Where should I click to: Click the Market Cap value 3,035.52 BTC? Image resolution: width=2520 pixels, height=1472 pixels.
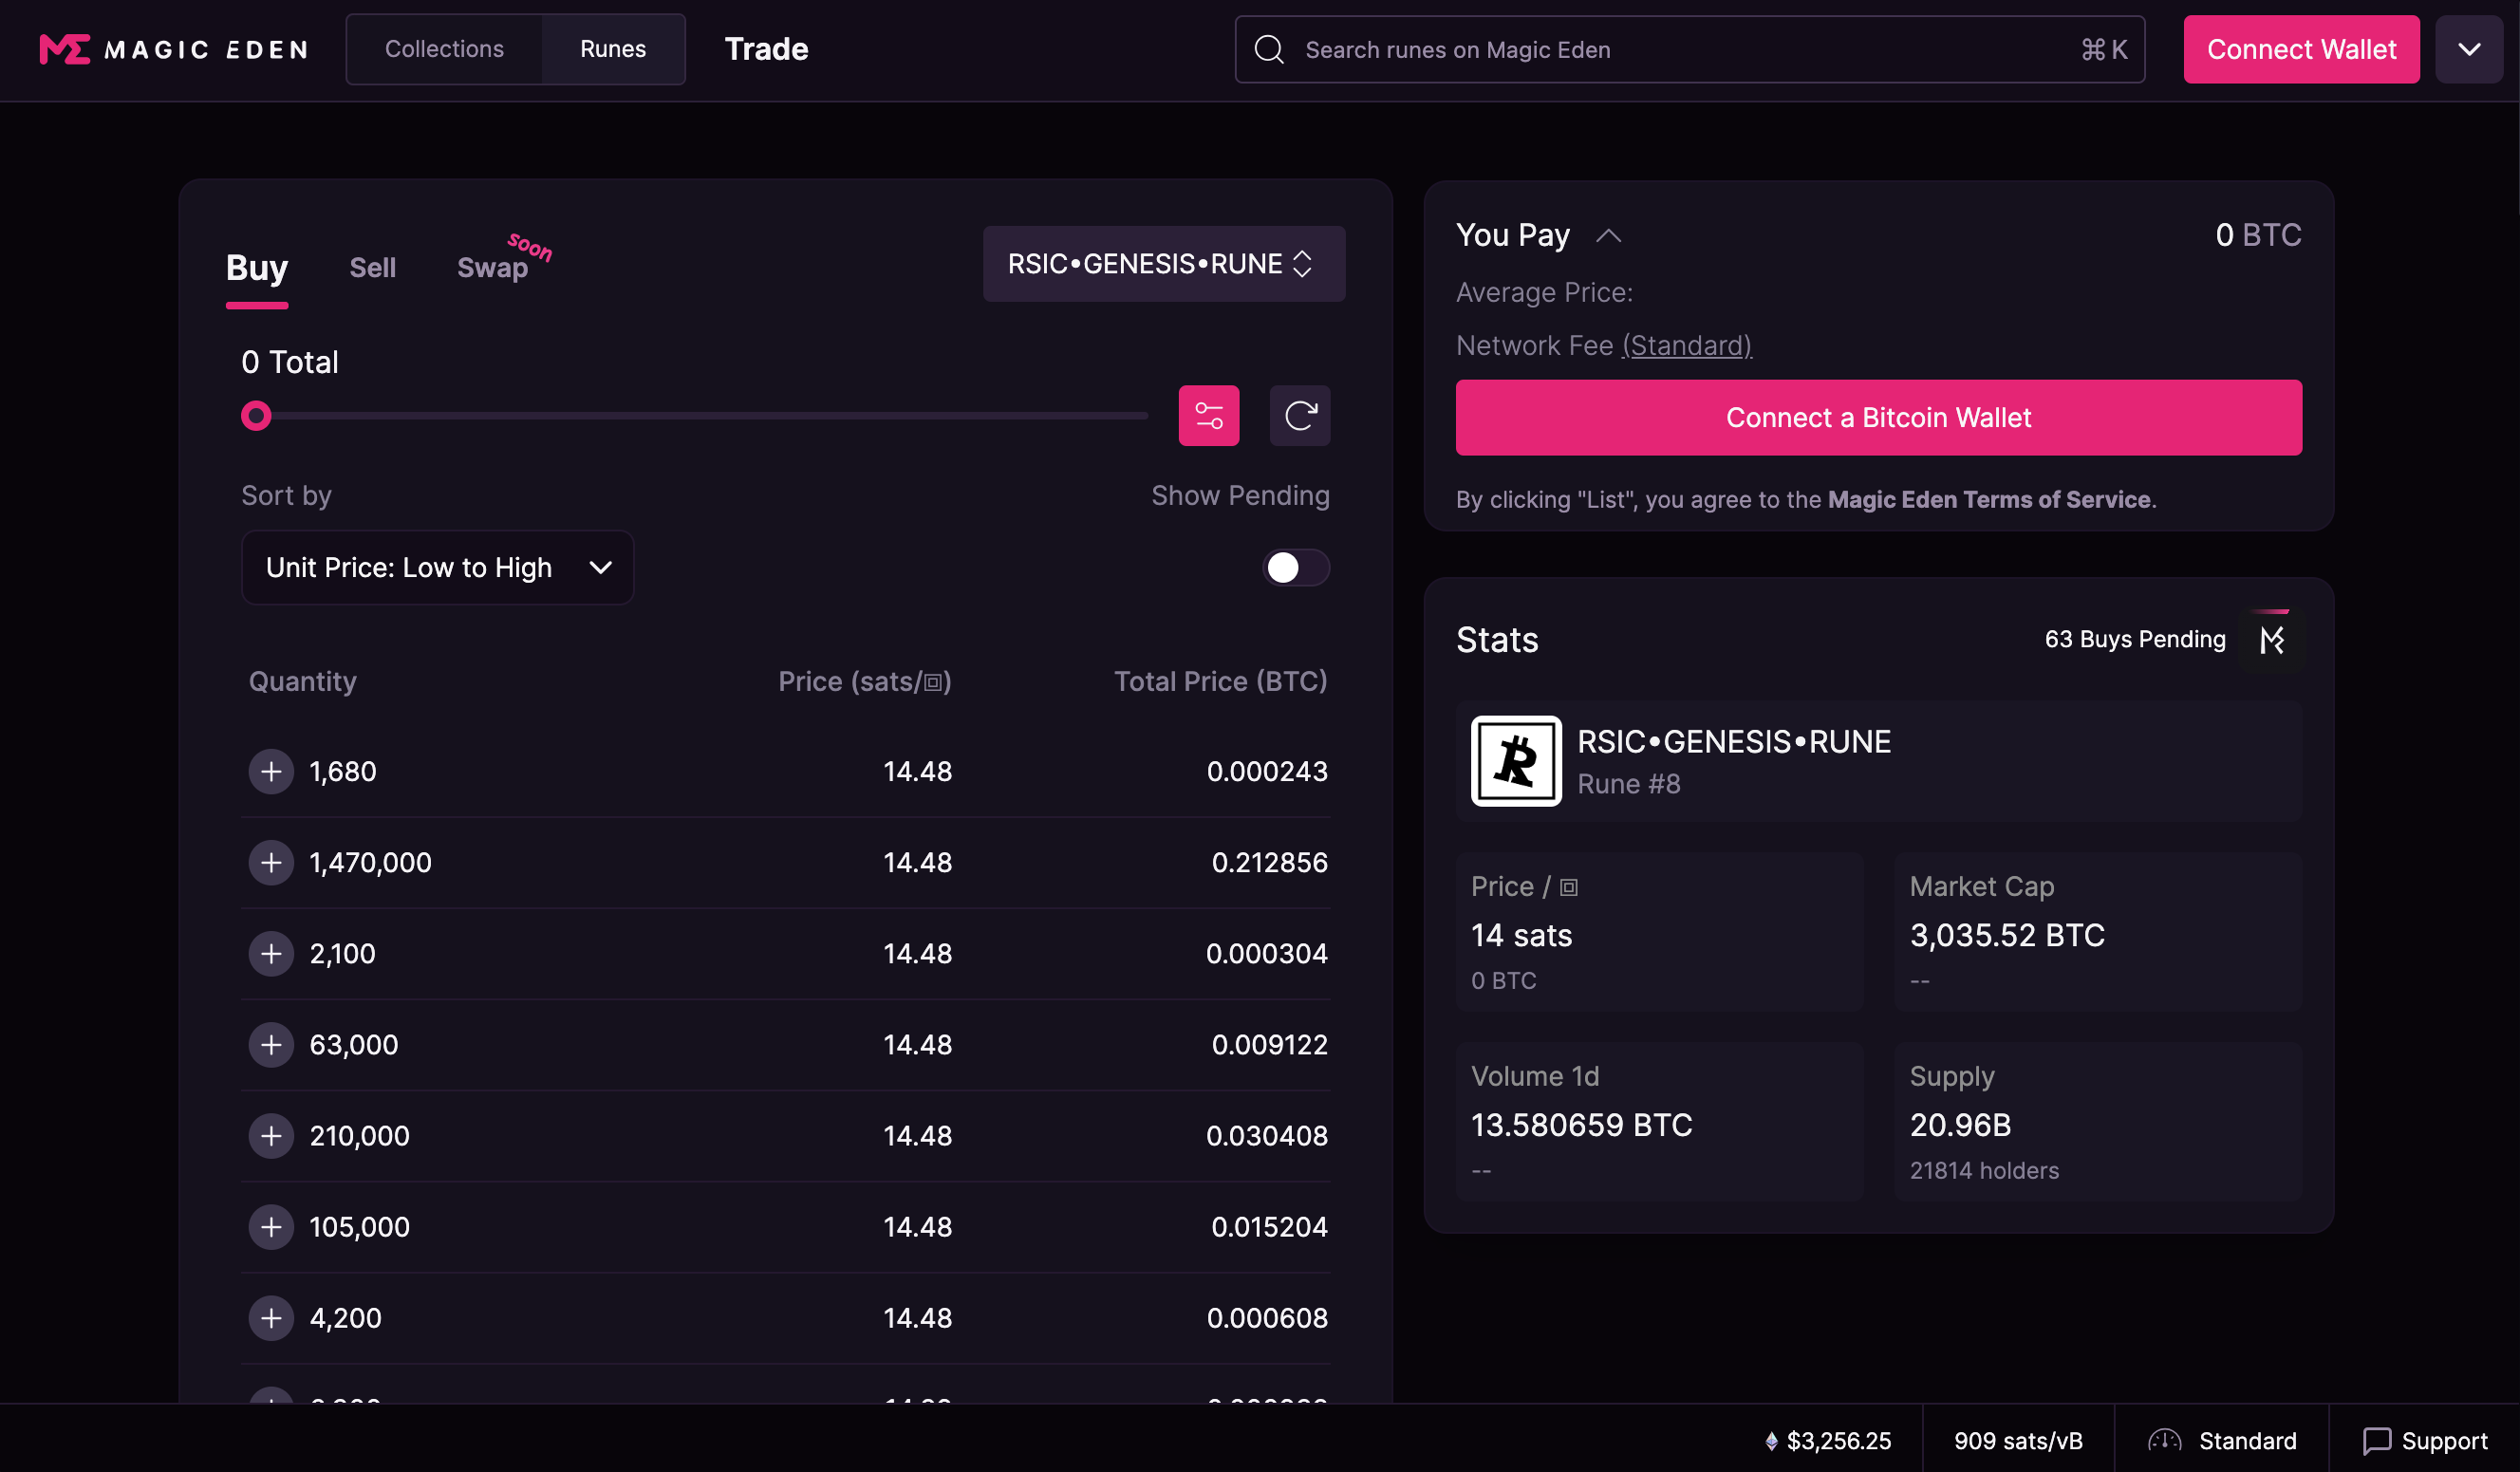(2006, 935)
